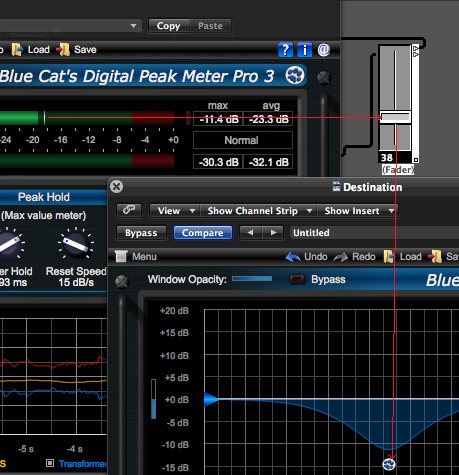Click Load folder icon in Destination plugin
The image size is (459, 475).
coord(389,257)
